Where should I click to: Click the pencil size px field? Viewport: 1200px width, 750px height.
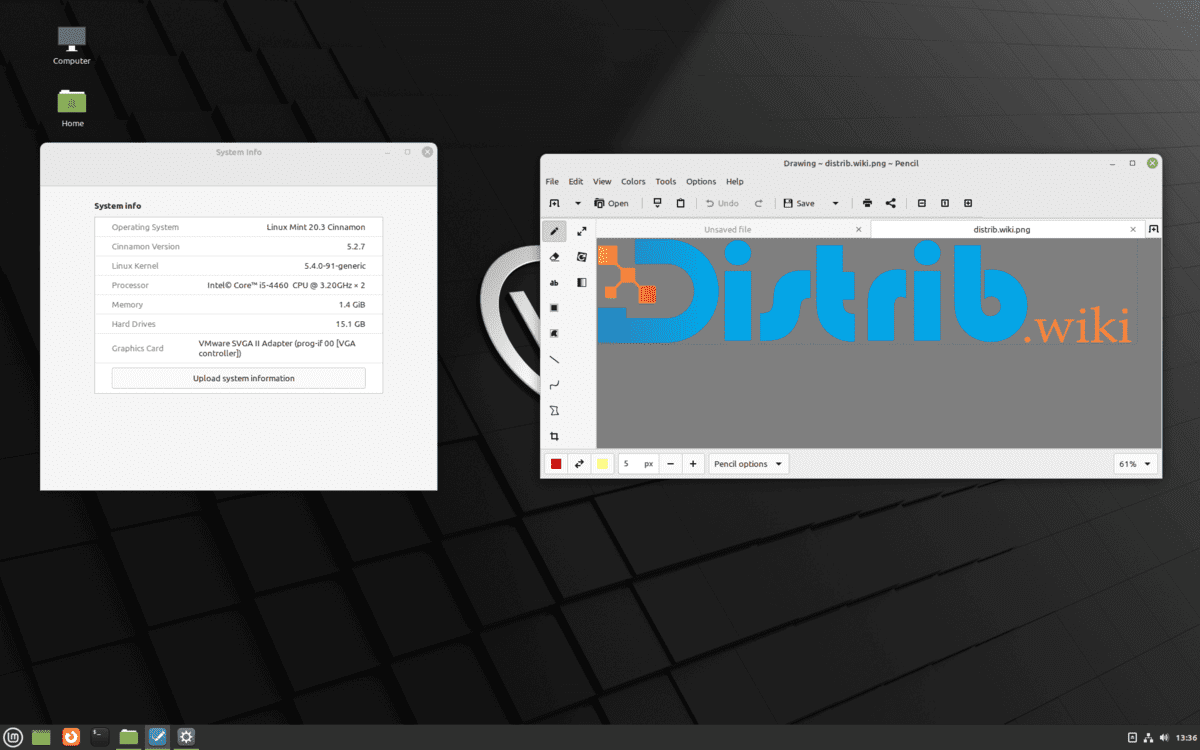[637, 464]
